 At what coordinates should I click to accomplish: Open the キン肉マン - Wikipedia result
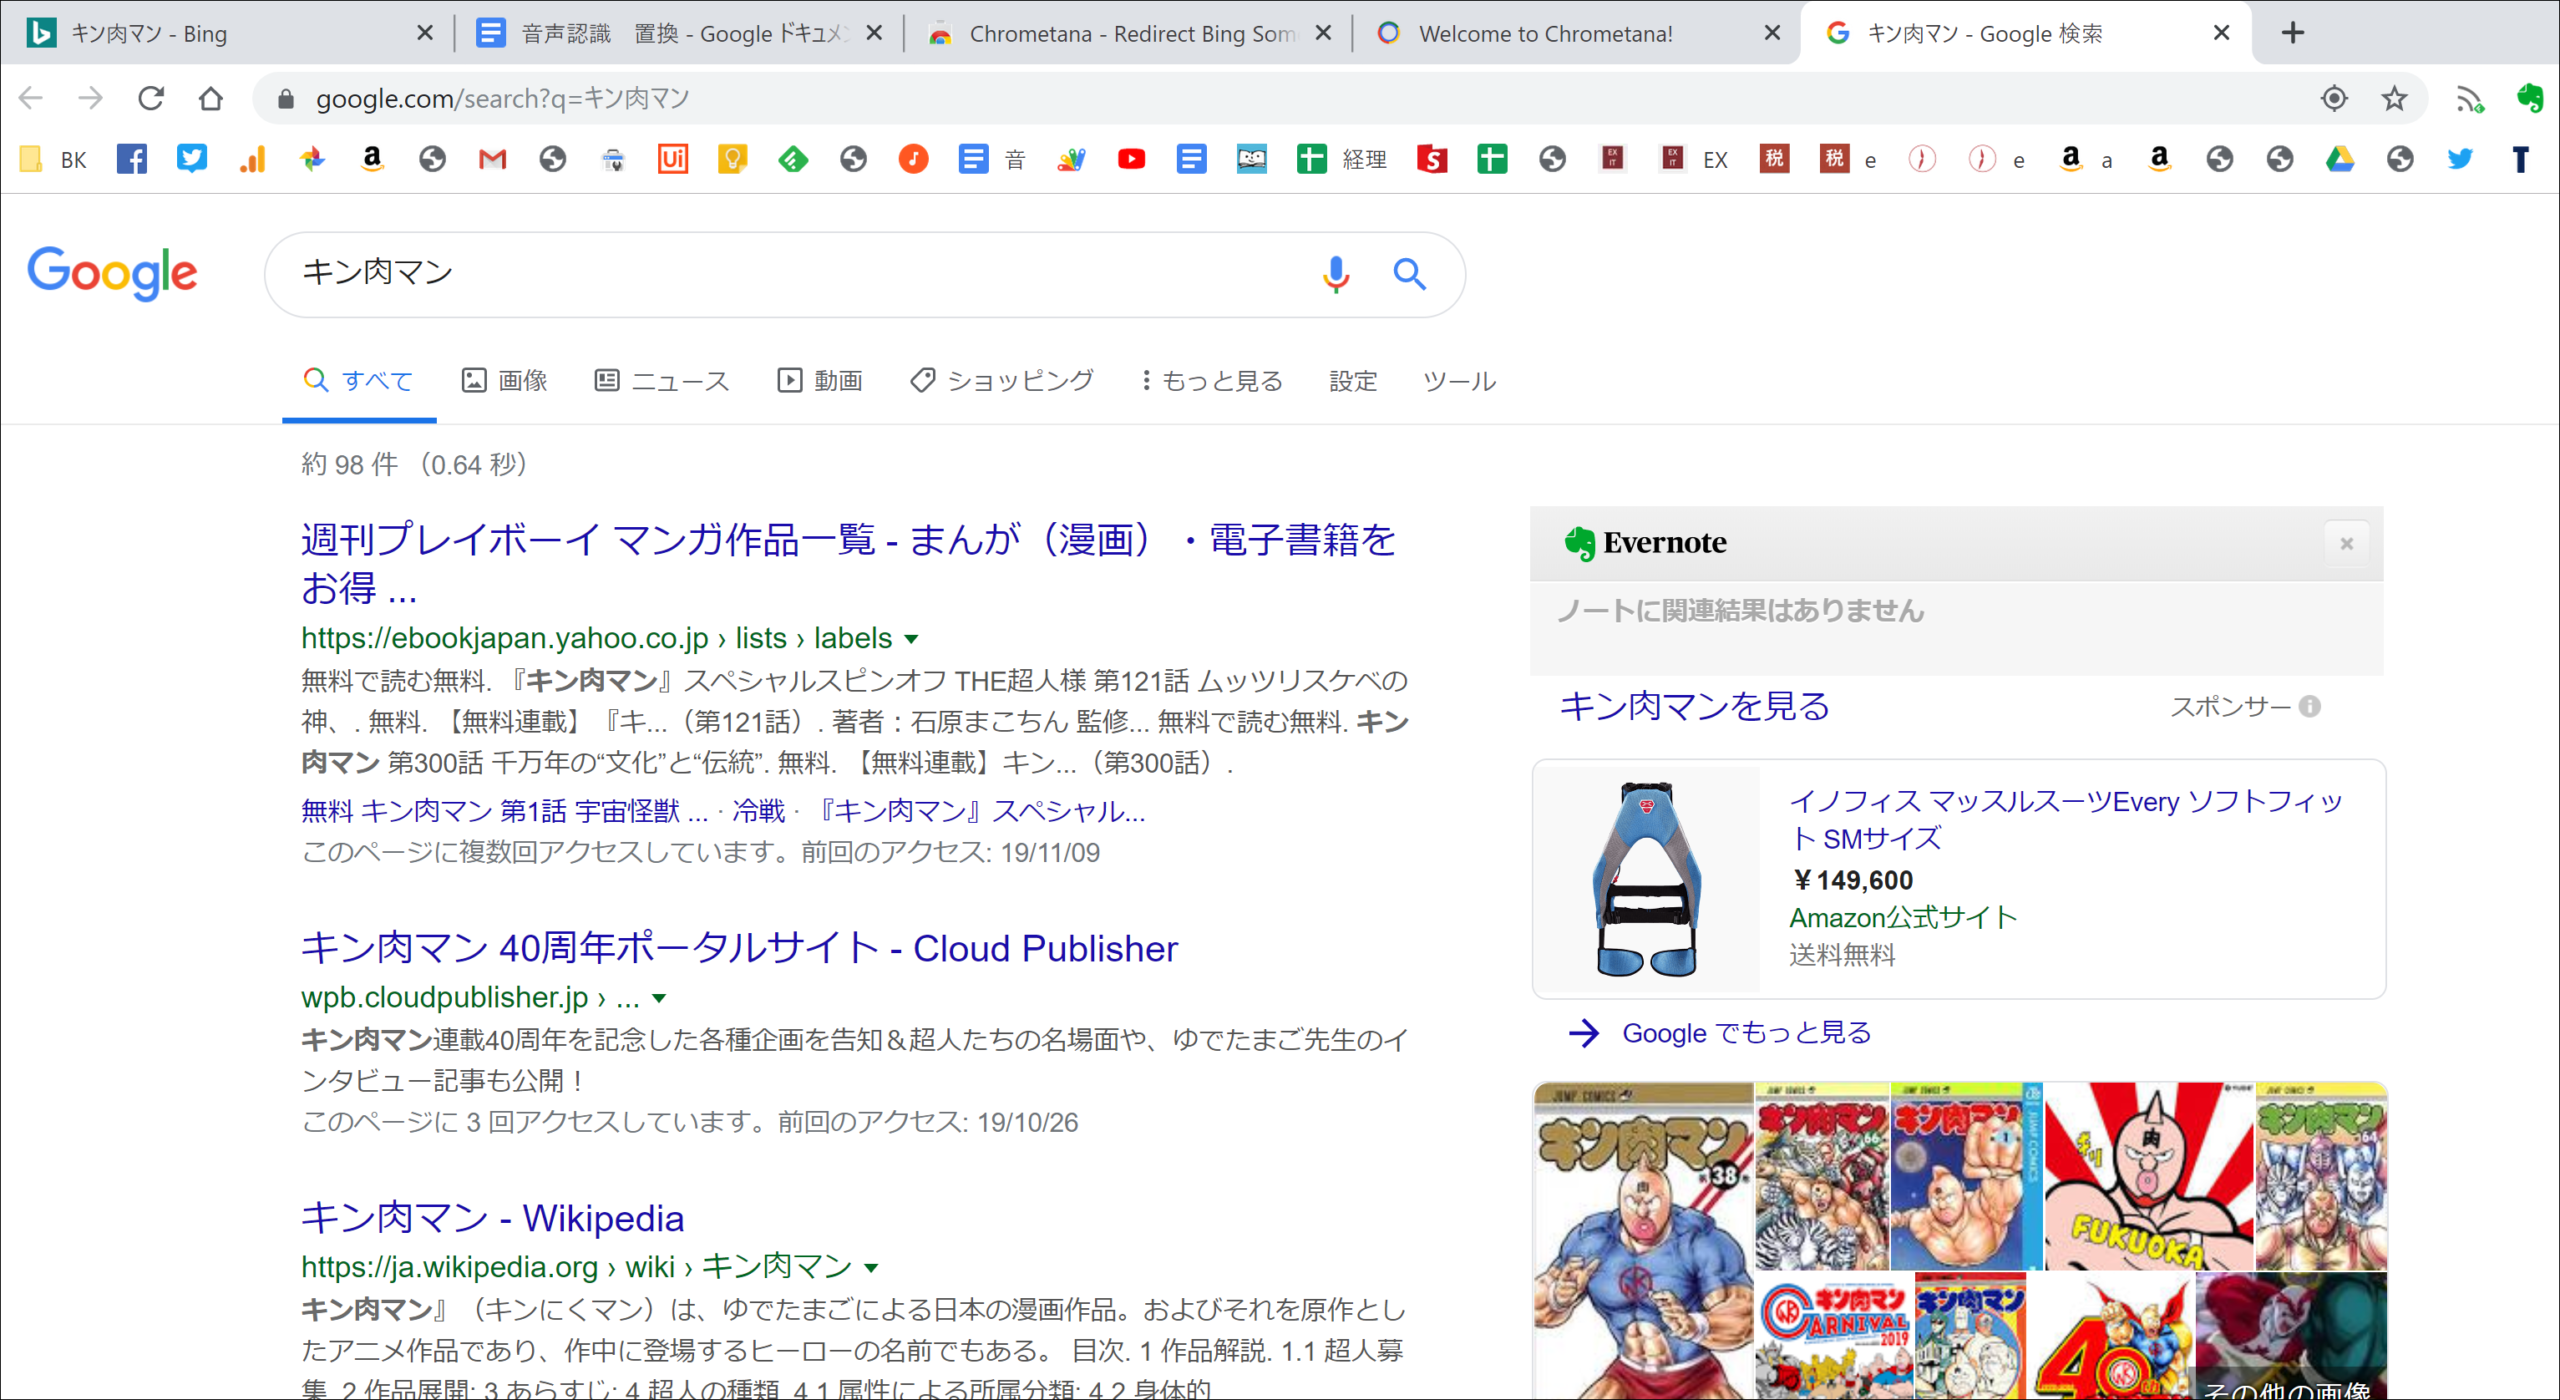[x=493, y=1218]
